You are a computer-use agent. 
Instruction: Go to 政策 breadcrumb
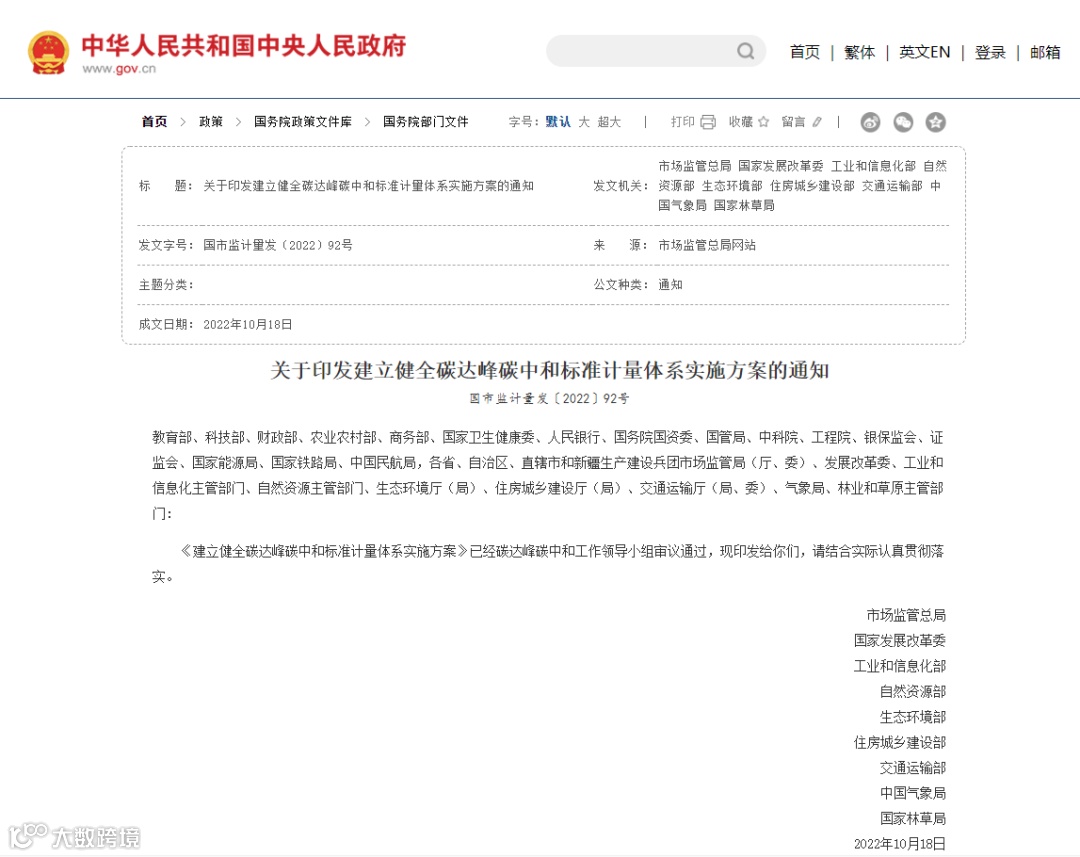pyautogui.click(x=211, y=122)
